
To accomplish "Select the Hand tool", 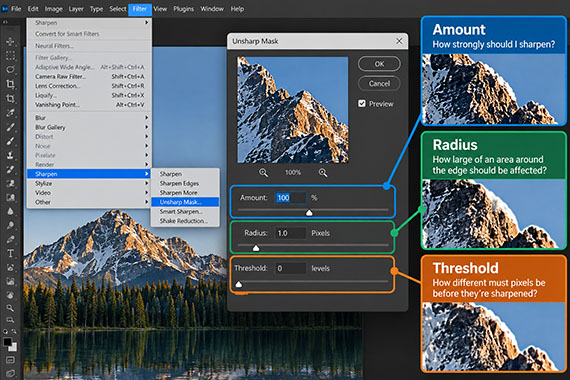I will pyautogui.click(x=10, y=295).
